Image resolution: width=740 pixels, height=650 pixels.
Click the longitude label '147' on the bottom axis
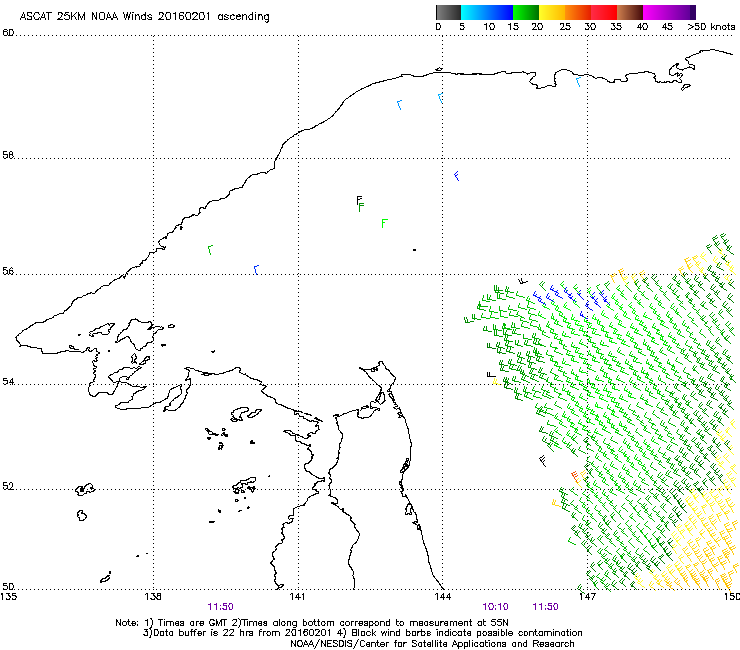coord(588,597)
